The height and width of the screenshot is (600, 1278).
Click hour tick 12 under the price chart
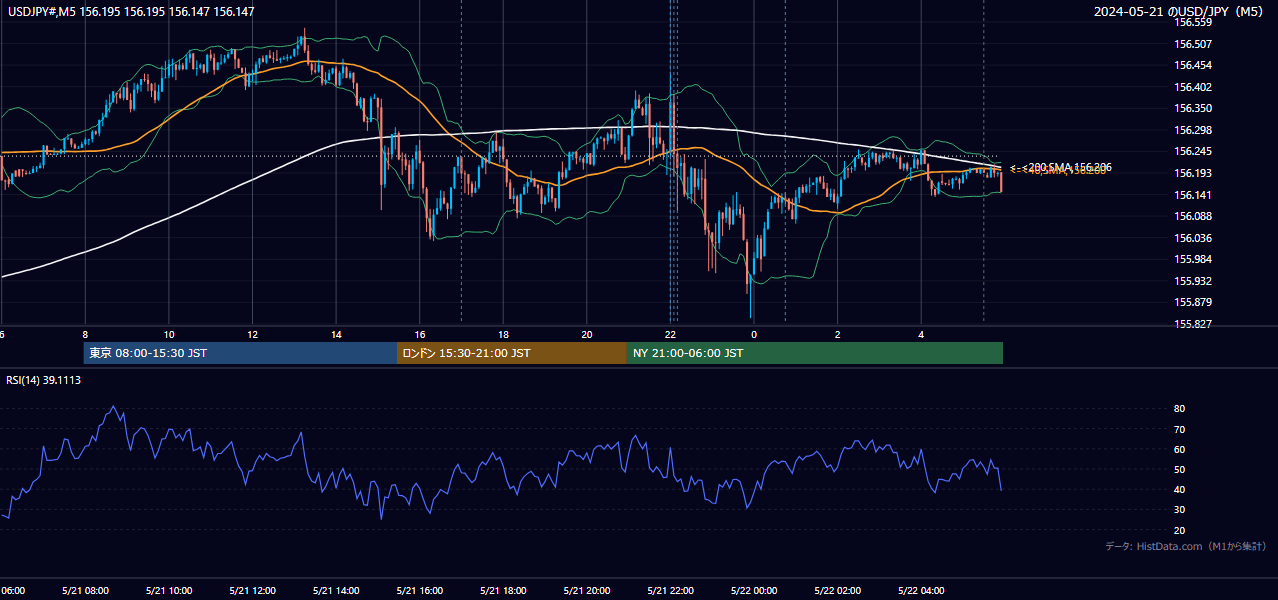tap(253, 334)
